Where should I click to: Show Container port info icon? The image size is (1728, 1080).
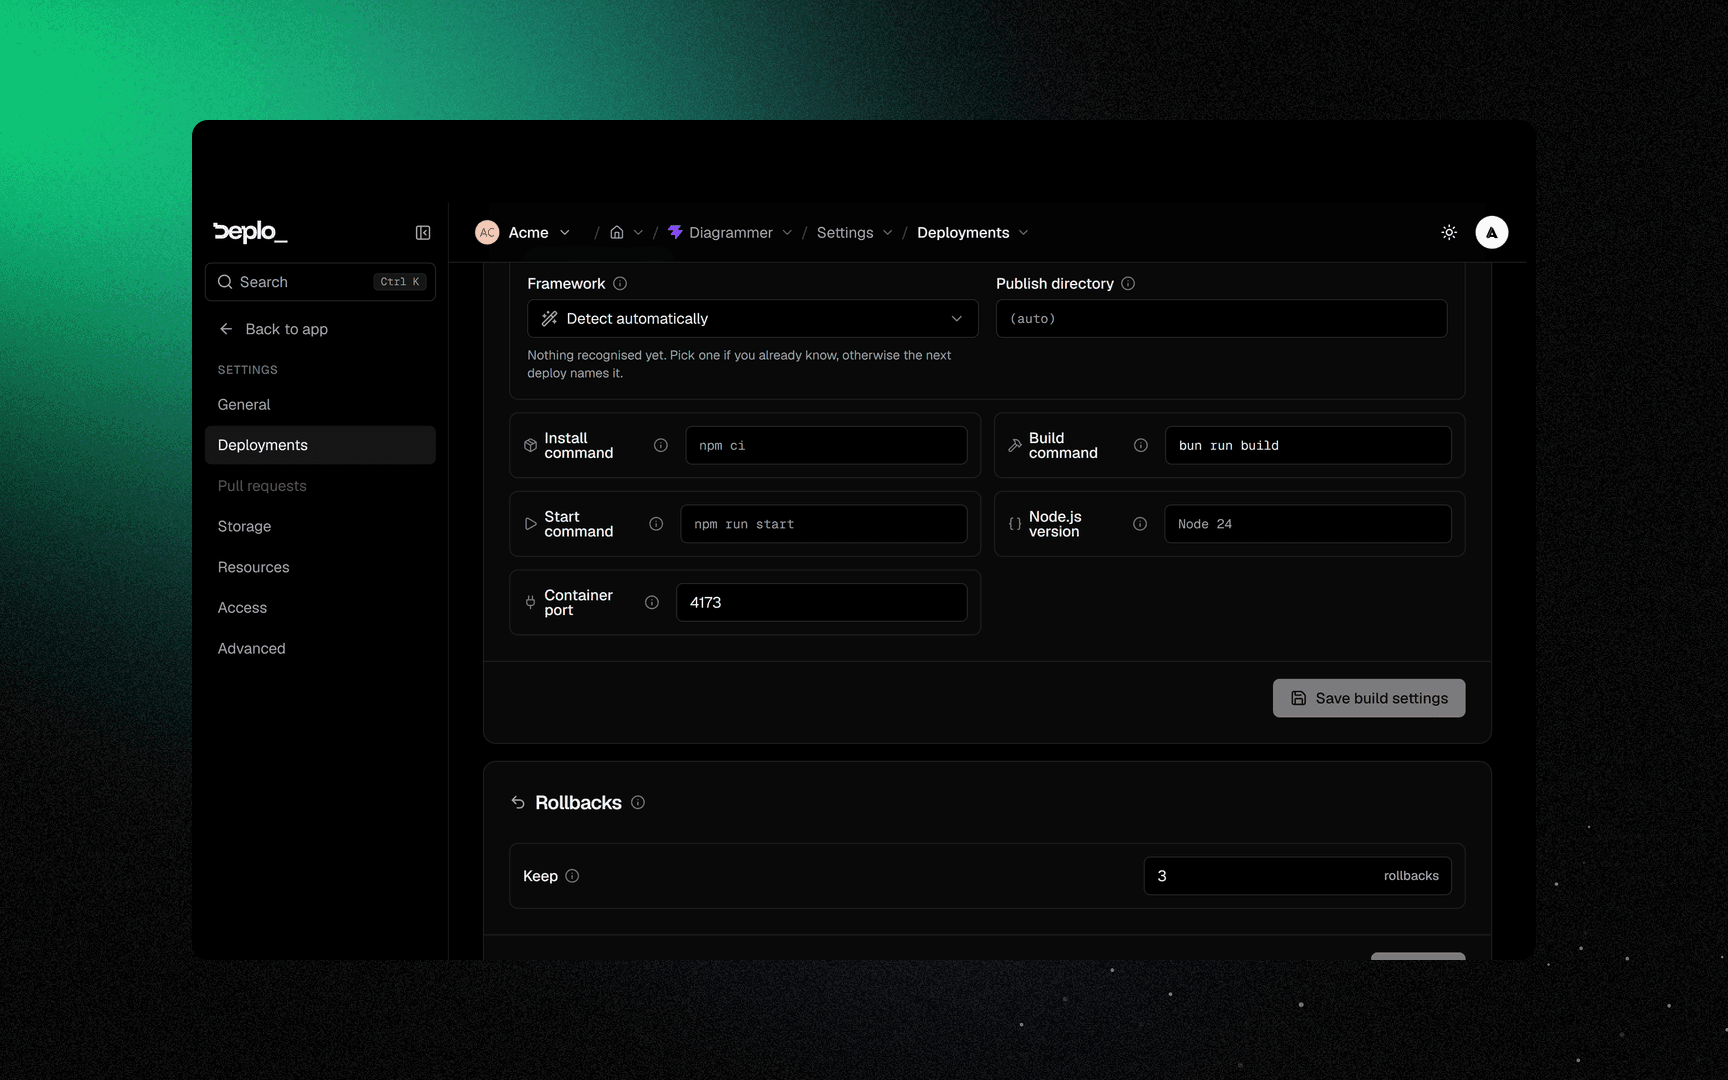pos(652,602)
